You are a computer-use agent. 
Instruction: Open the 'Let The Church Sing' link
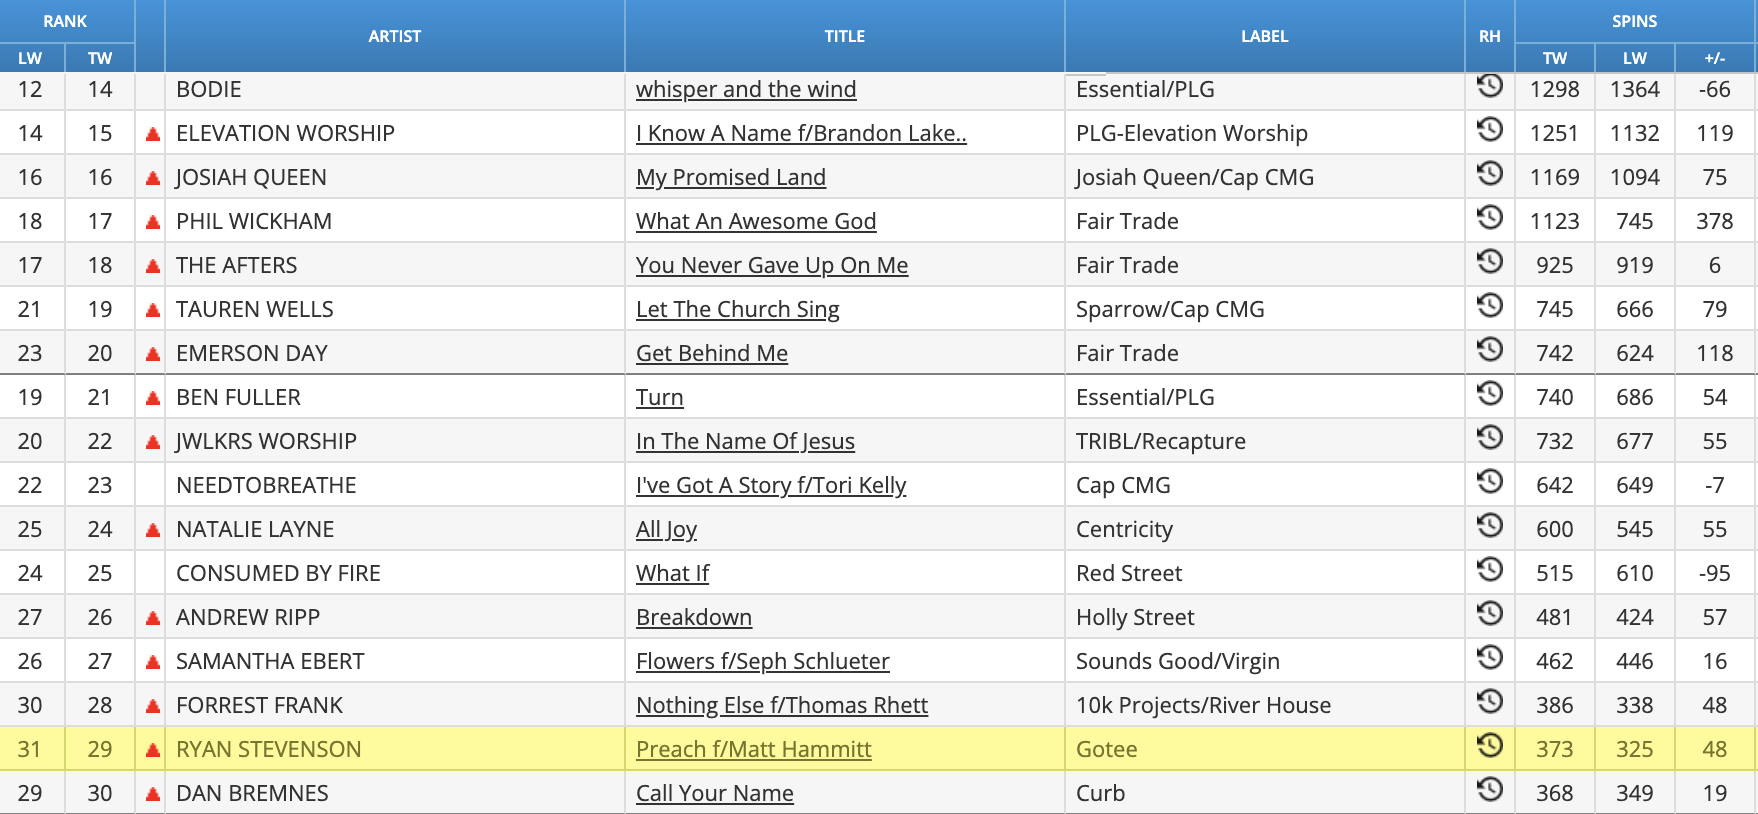pyautogui.click(x=738, y=309)
